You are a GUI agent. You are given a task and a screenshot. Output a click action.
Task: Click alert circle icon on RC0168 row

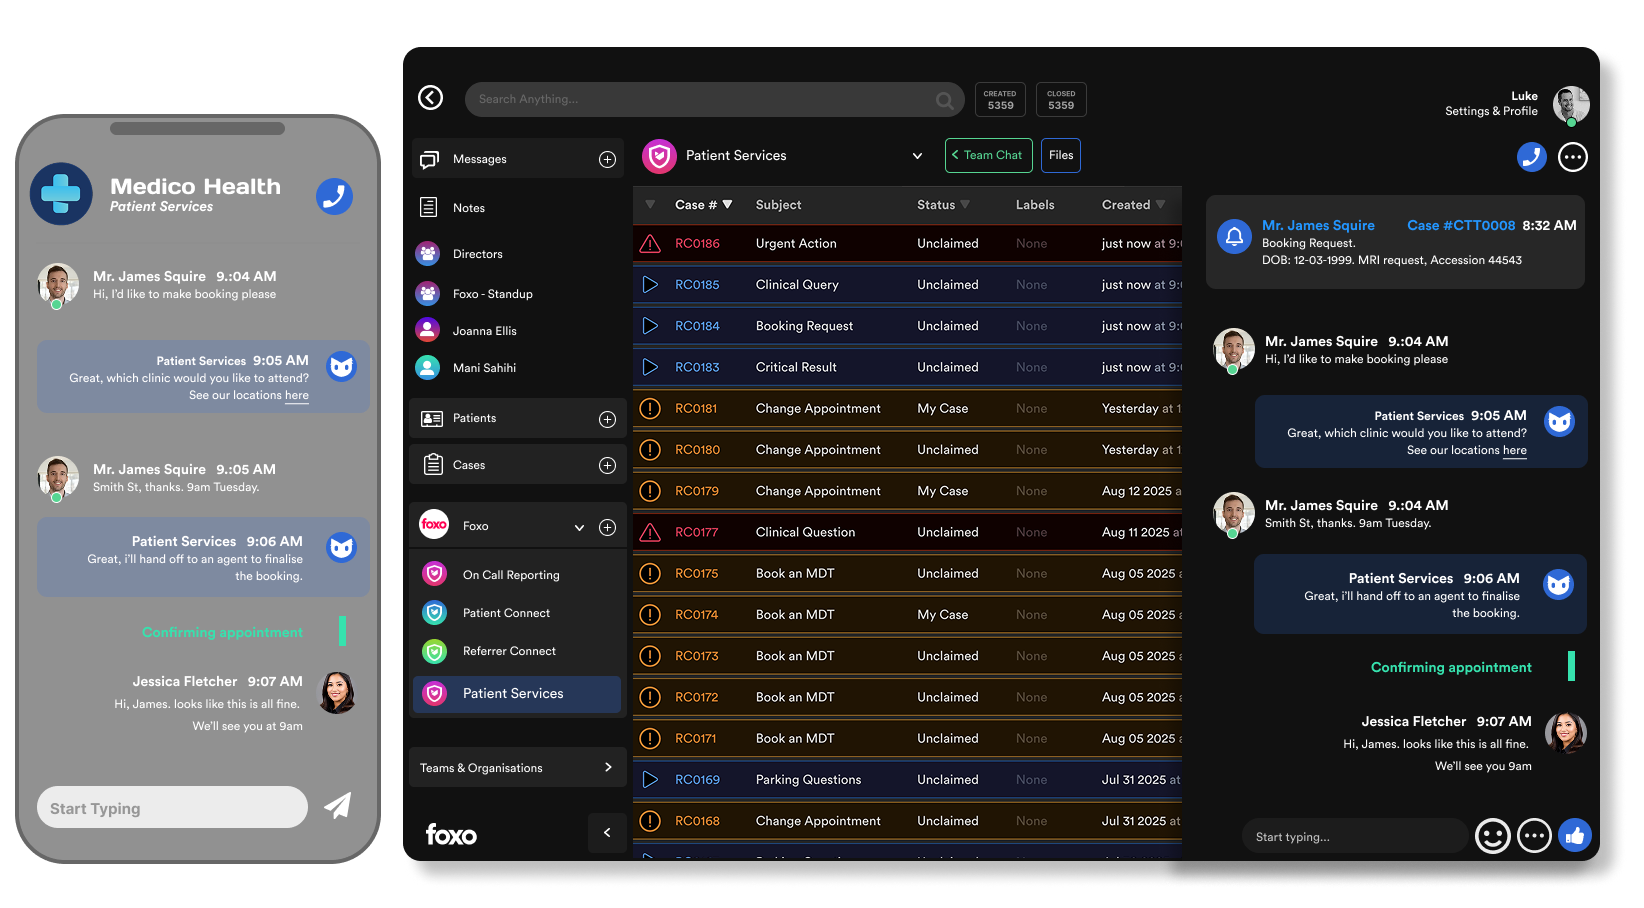click(650, 821)
